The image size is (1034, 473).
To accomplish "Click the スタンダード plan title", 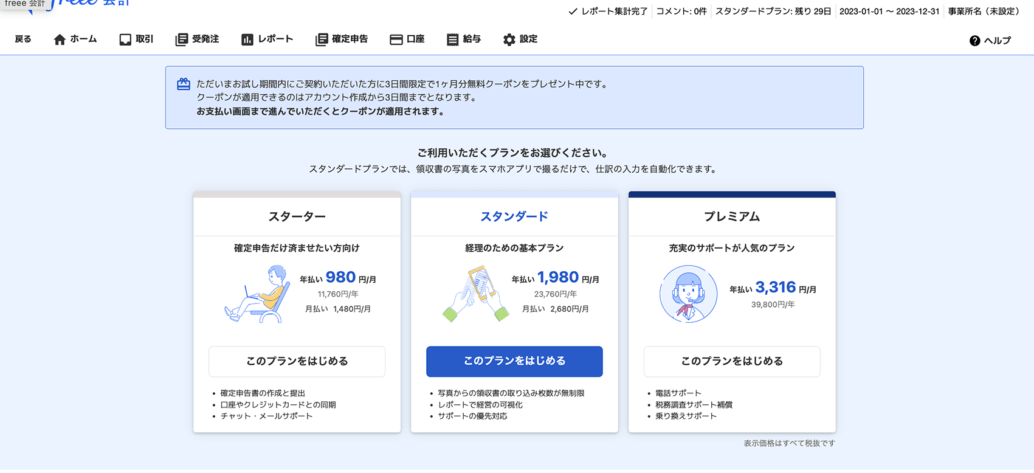I will click(514, 216).
